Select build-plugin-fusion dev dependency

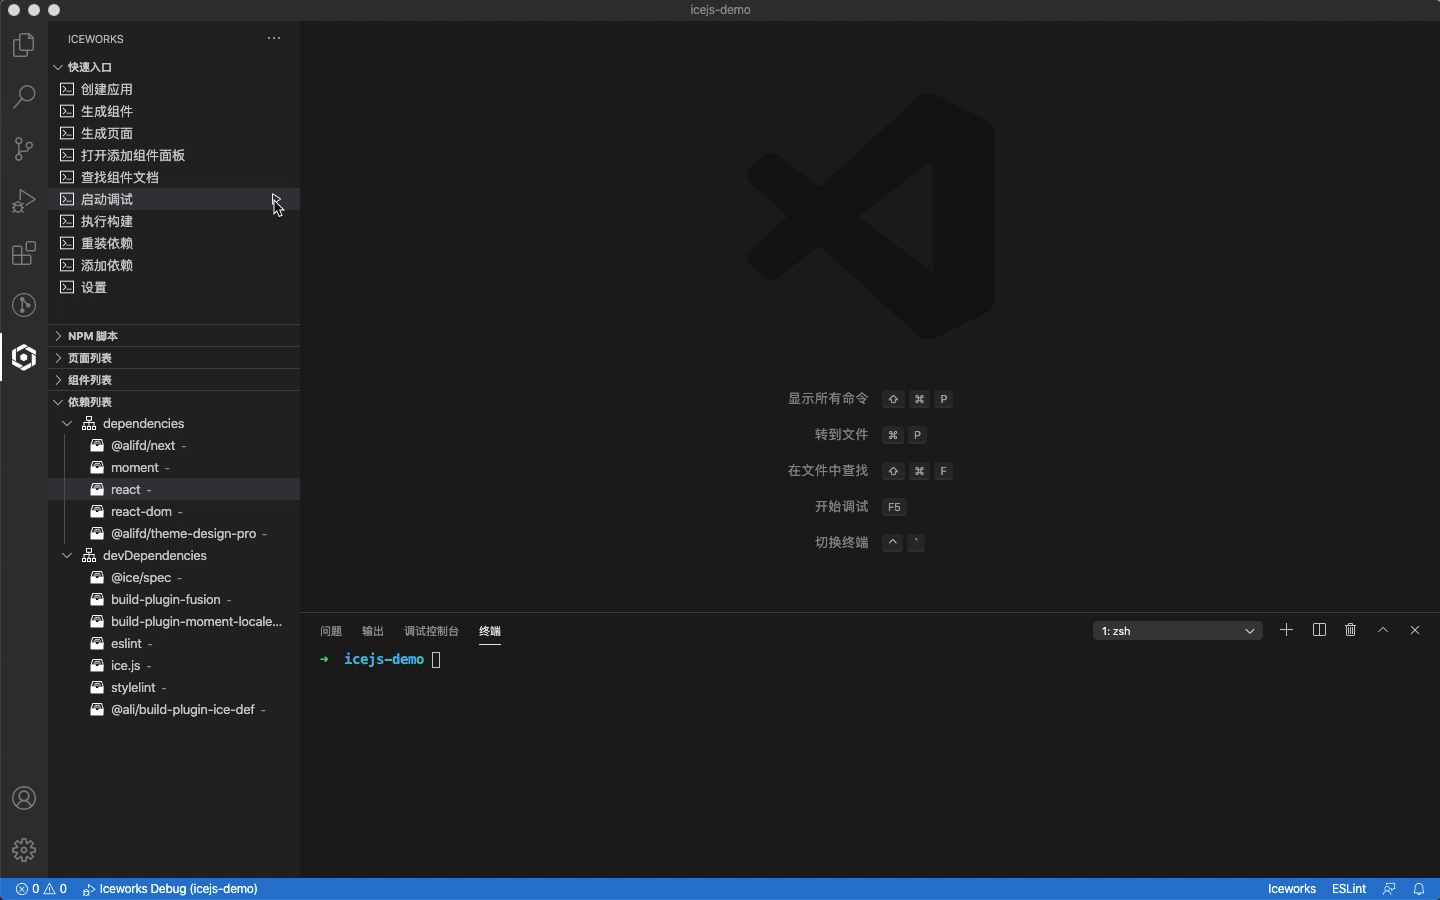(x=174, y=600)
